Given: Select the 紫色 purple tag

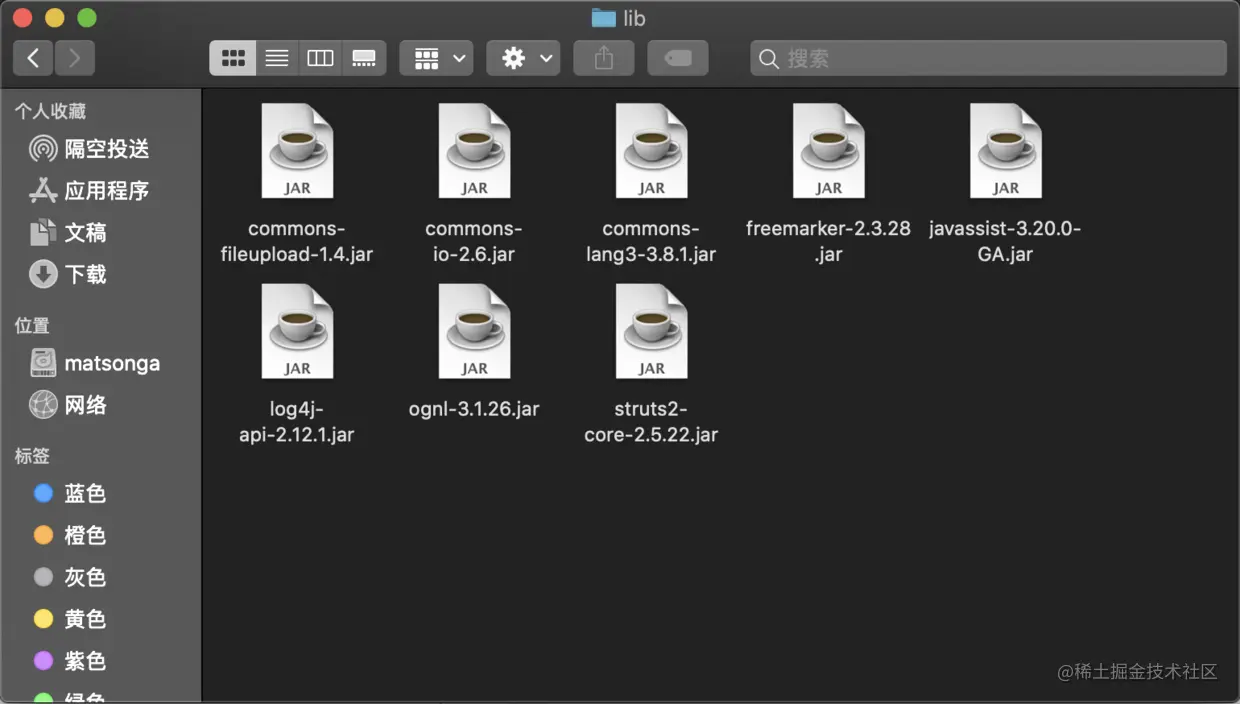Looking at the screenshot, I should 100,661.
